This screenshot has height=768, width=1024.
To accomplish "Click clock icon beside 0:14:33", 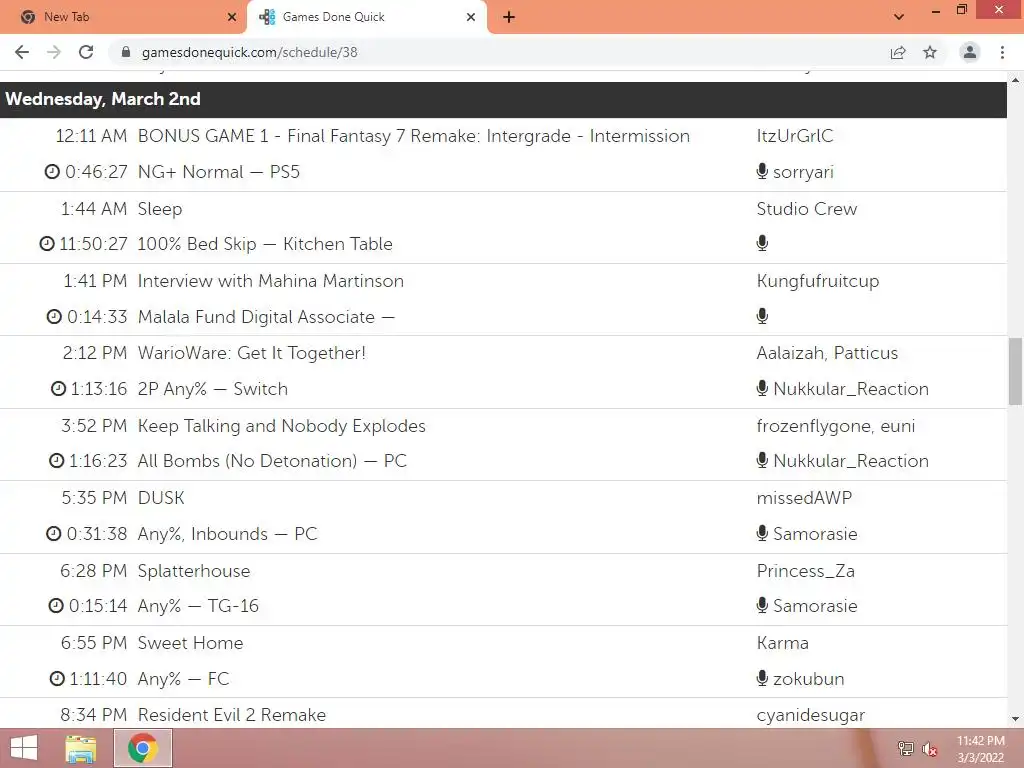I will coord(54,317).
